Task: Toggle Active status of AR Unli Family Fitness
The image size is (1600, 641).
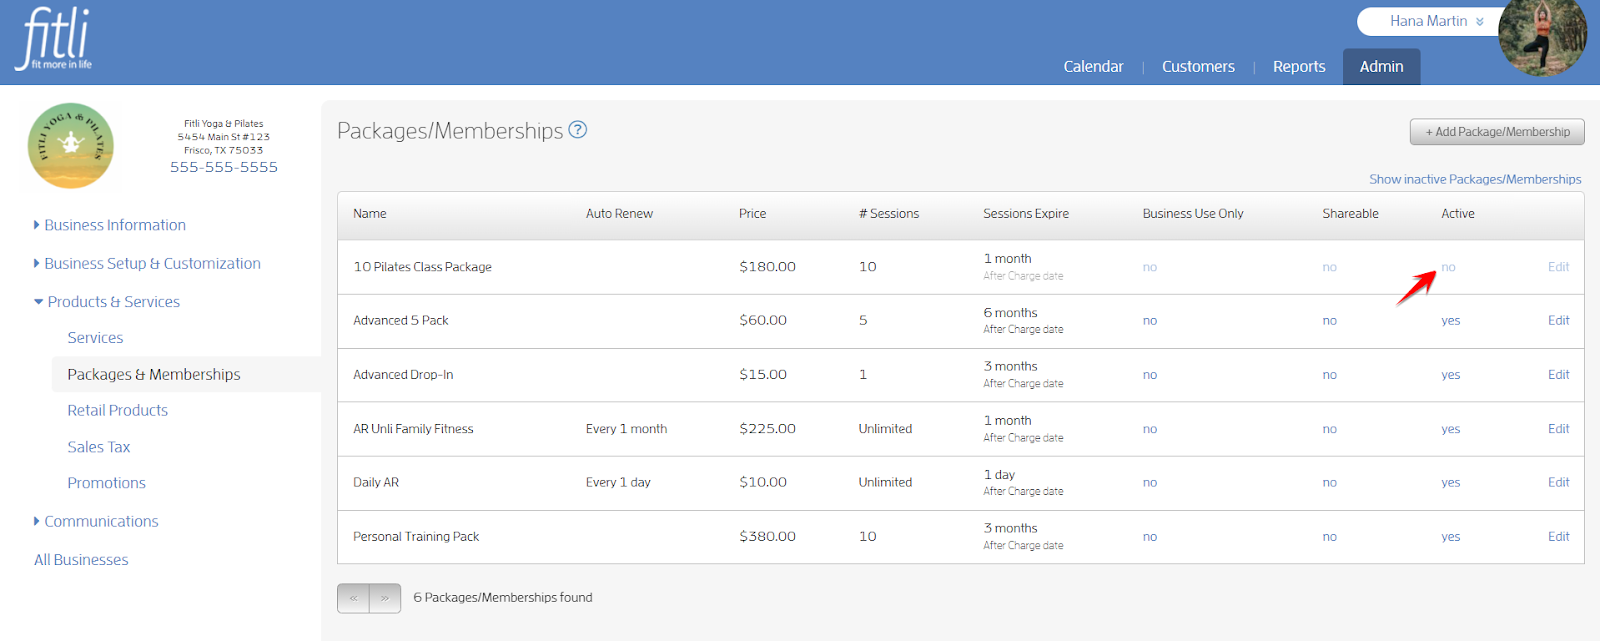Action: pyautogui.click(x=1451, y=429)
